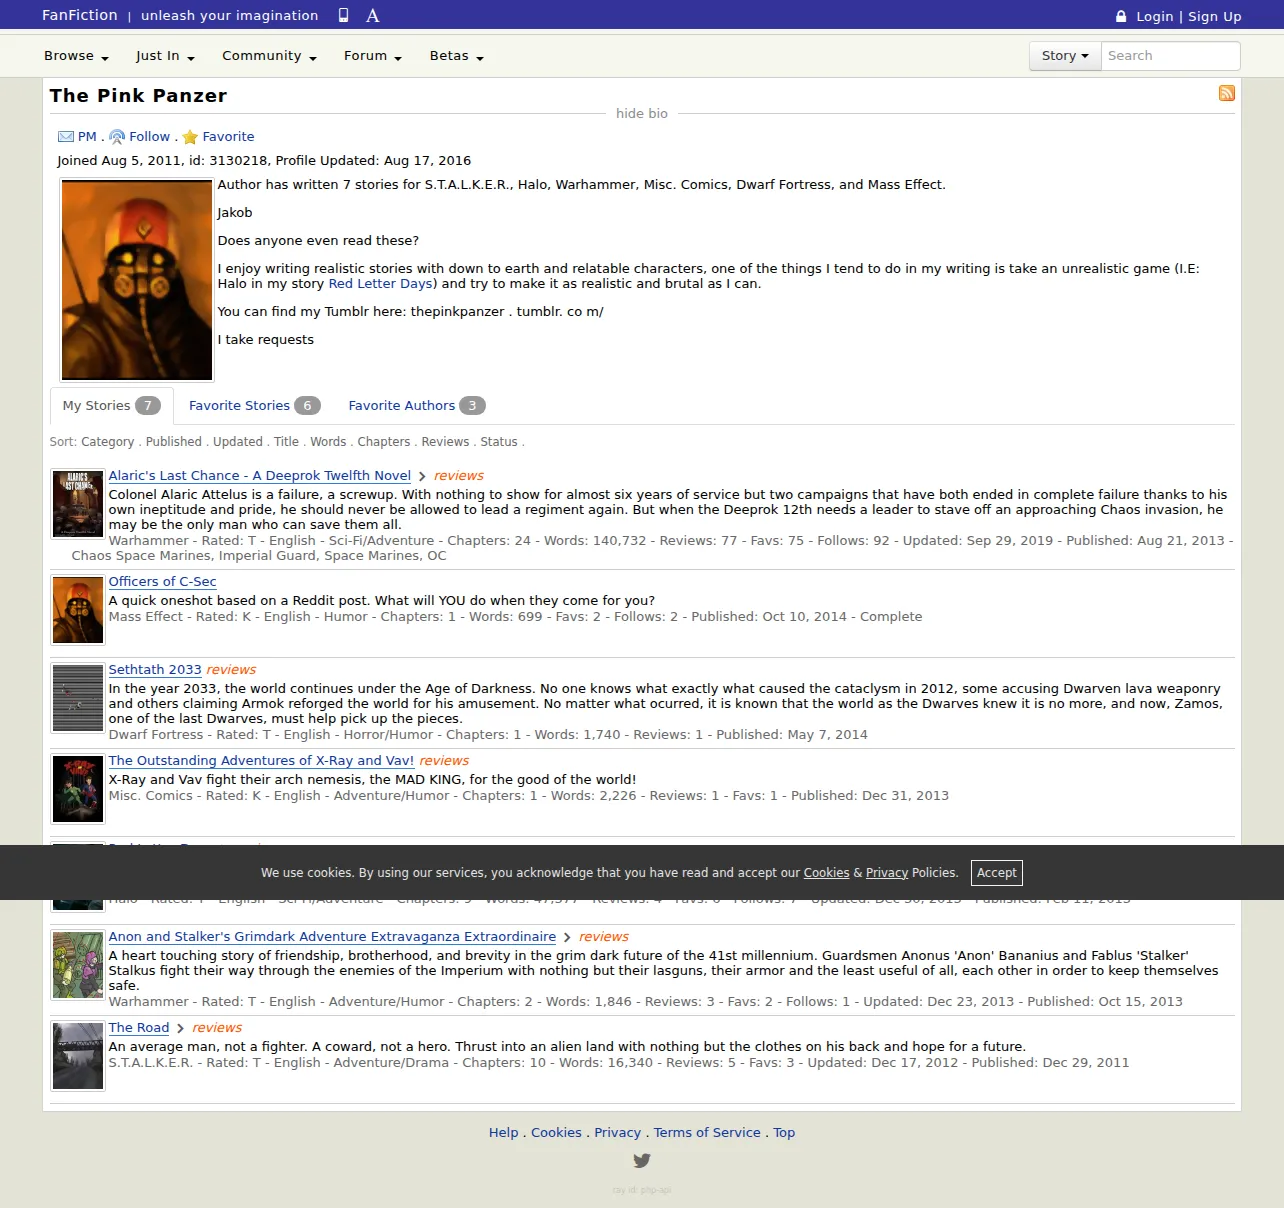Follow the Red Letter Days link in bio
The image size is (1284, 1208).
[x=380, y=284]
